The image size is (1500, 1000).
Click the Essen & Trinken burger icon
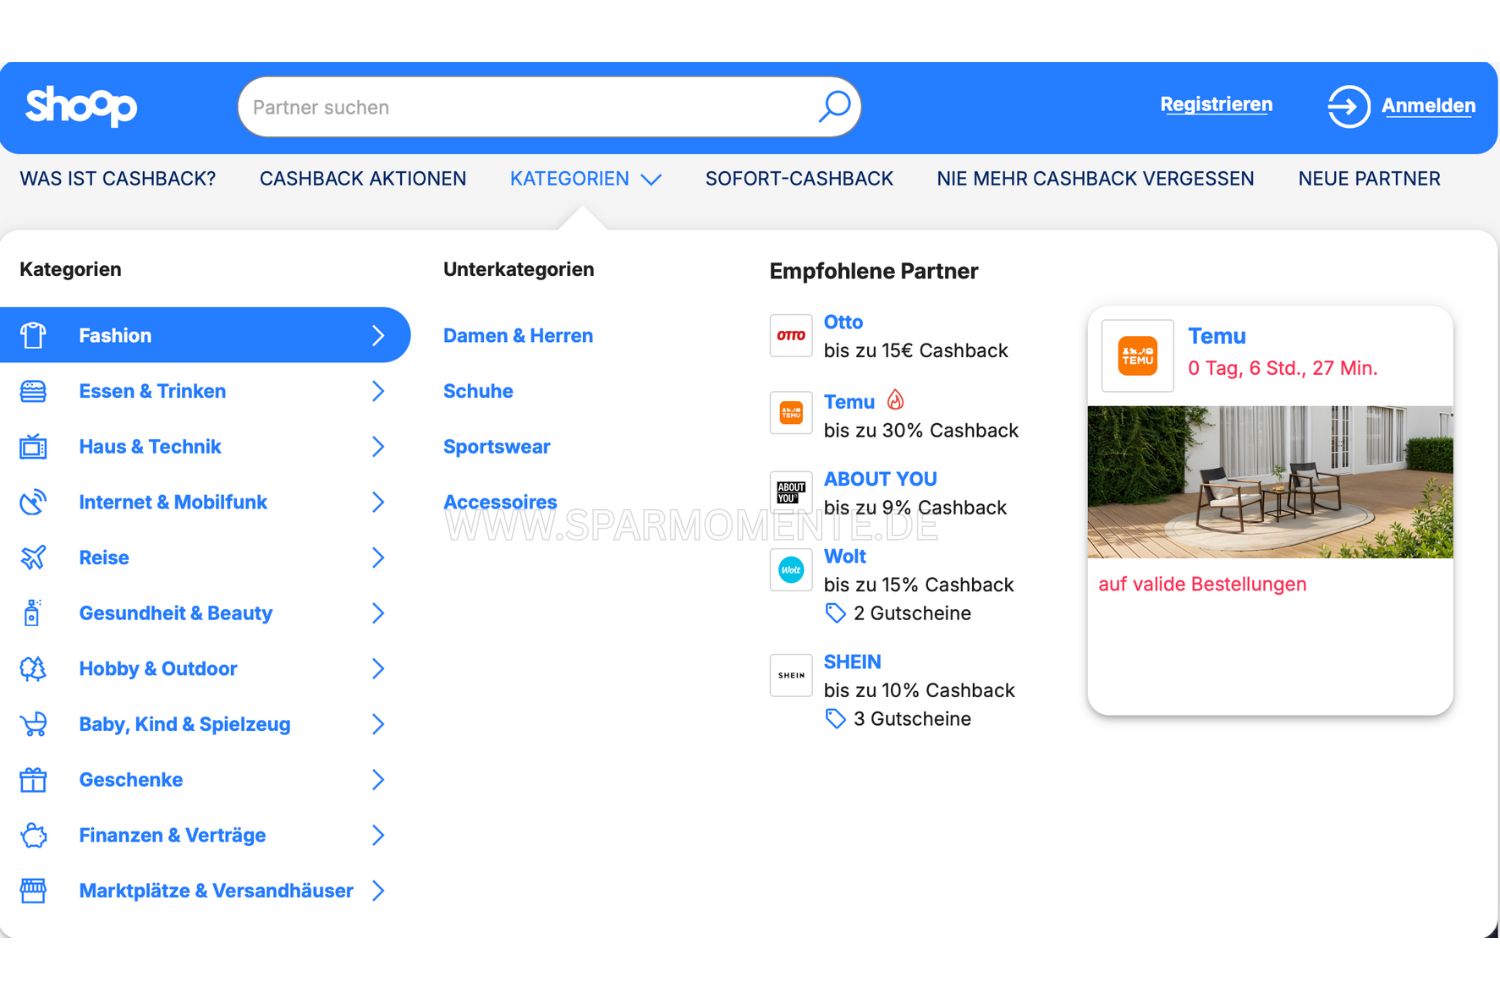[x=33, y=391]
